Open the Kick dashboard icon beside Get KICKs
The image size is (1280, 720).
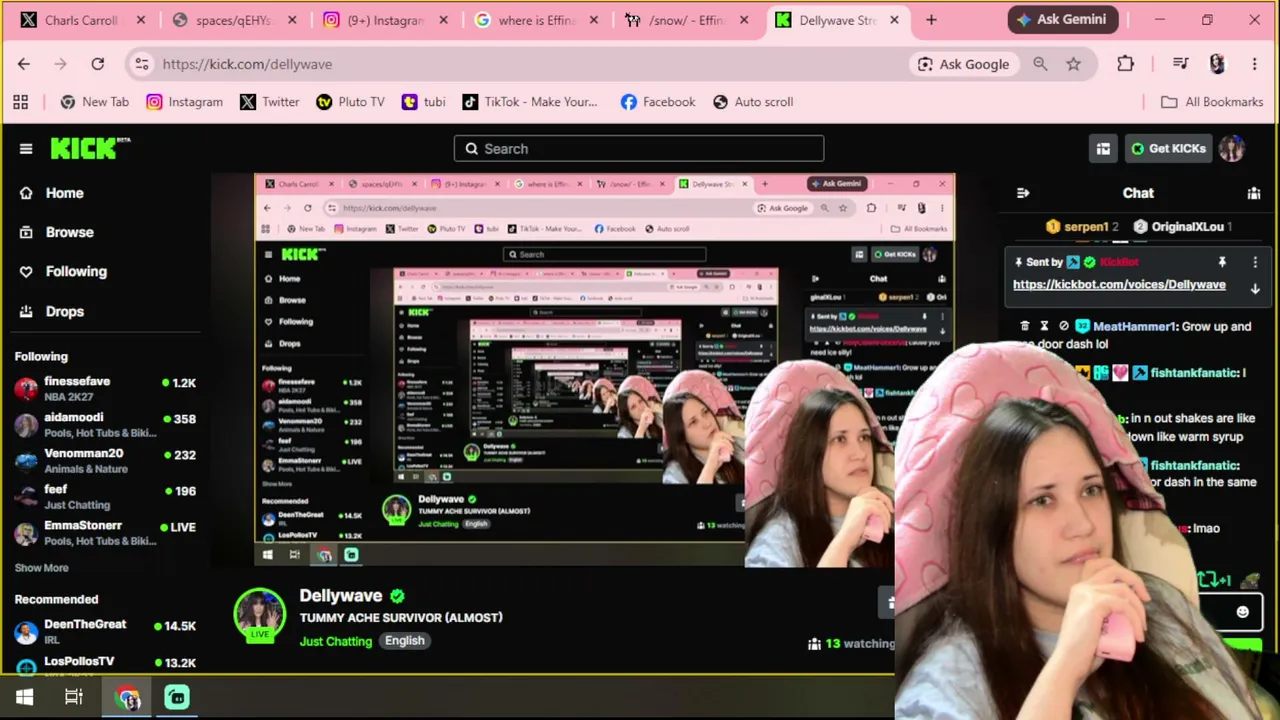click(1103, 149)
